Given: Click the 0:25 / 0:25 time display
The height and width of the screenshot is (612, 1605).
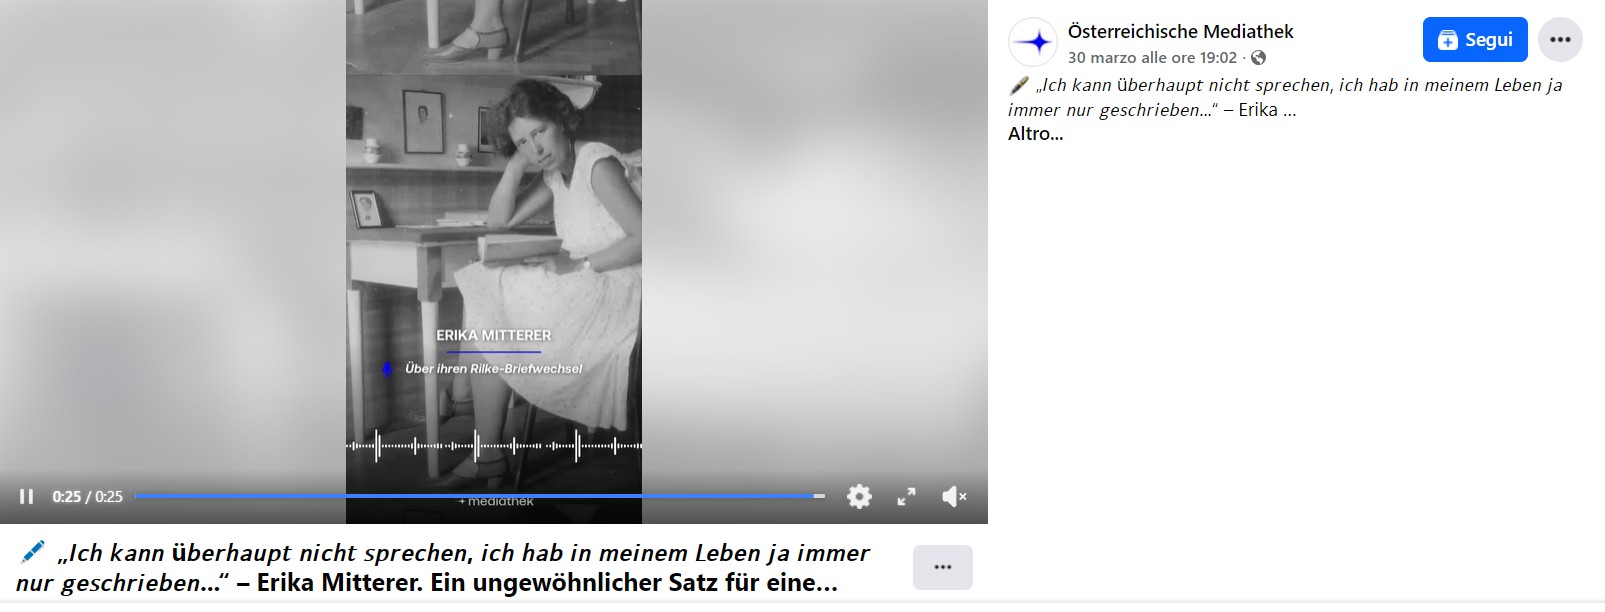Looking at the screenshot, I should pyautogui.click(x=88, y=497).
